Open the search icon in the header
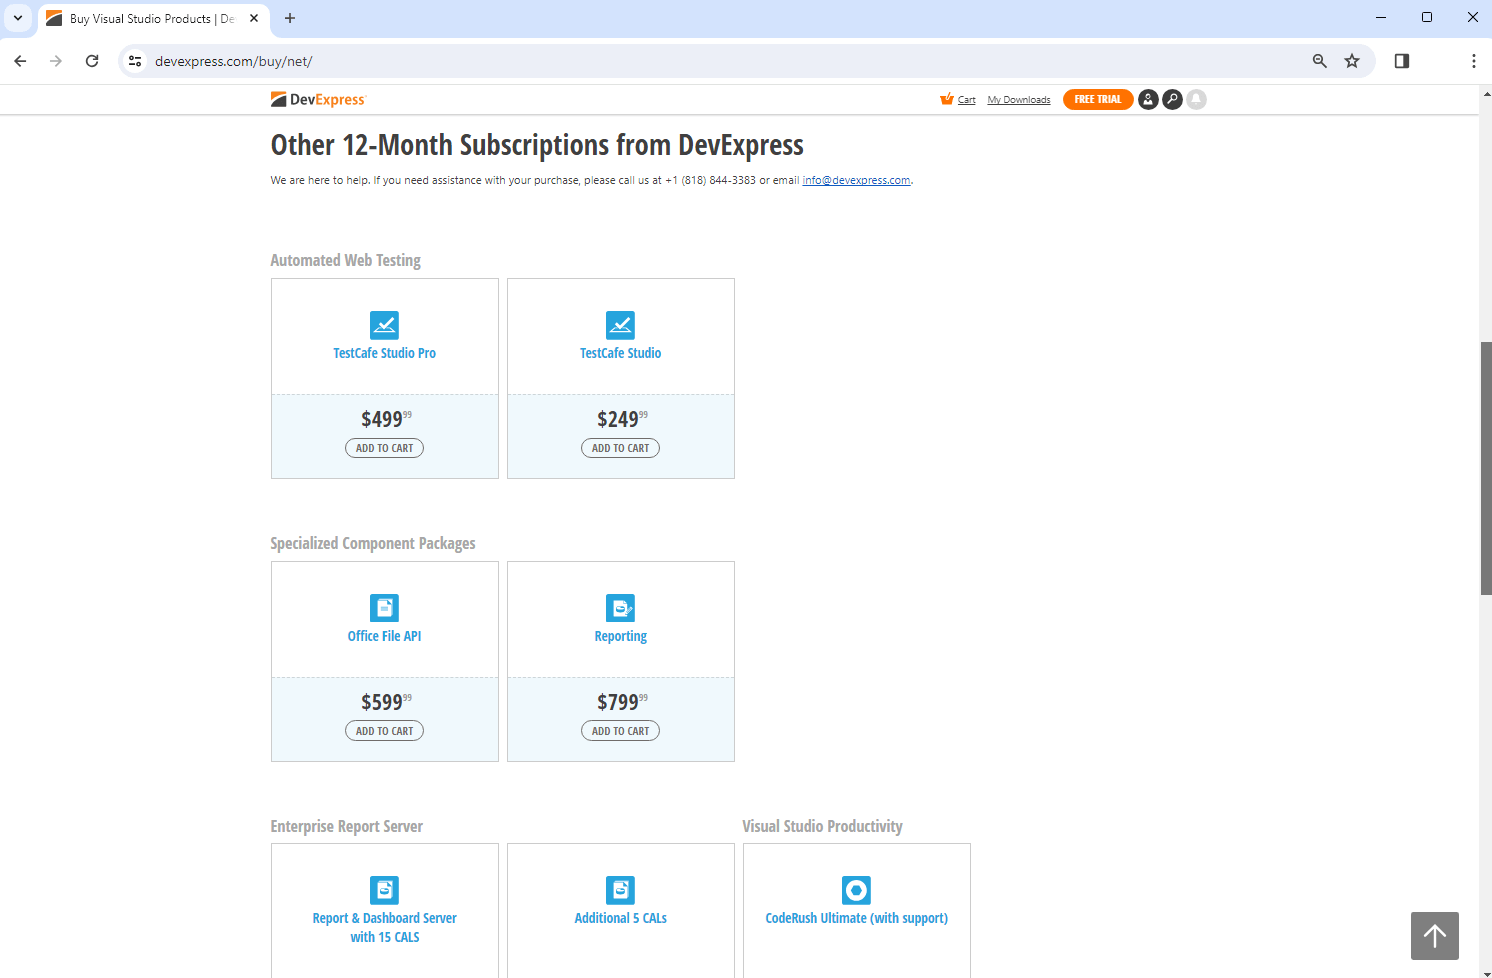The height and width of the screenshot is (978, 1492). click(1172, 99)
